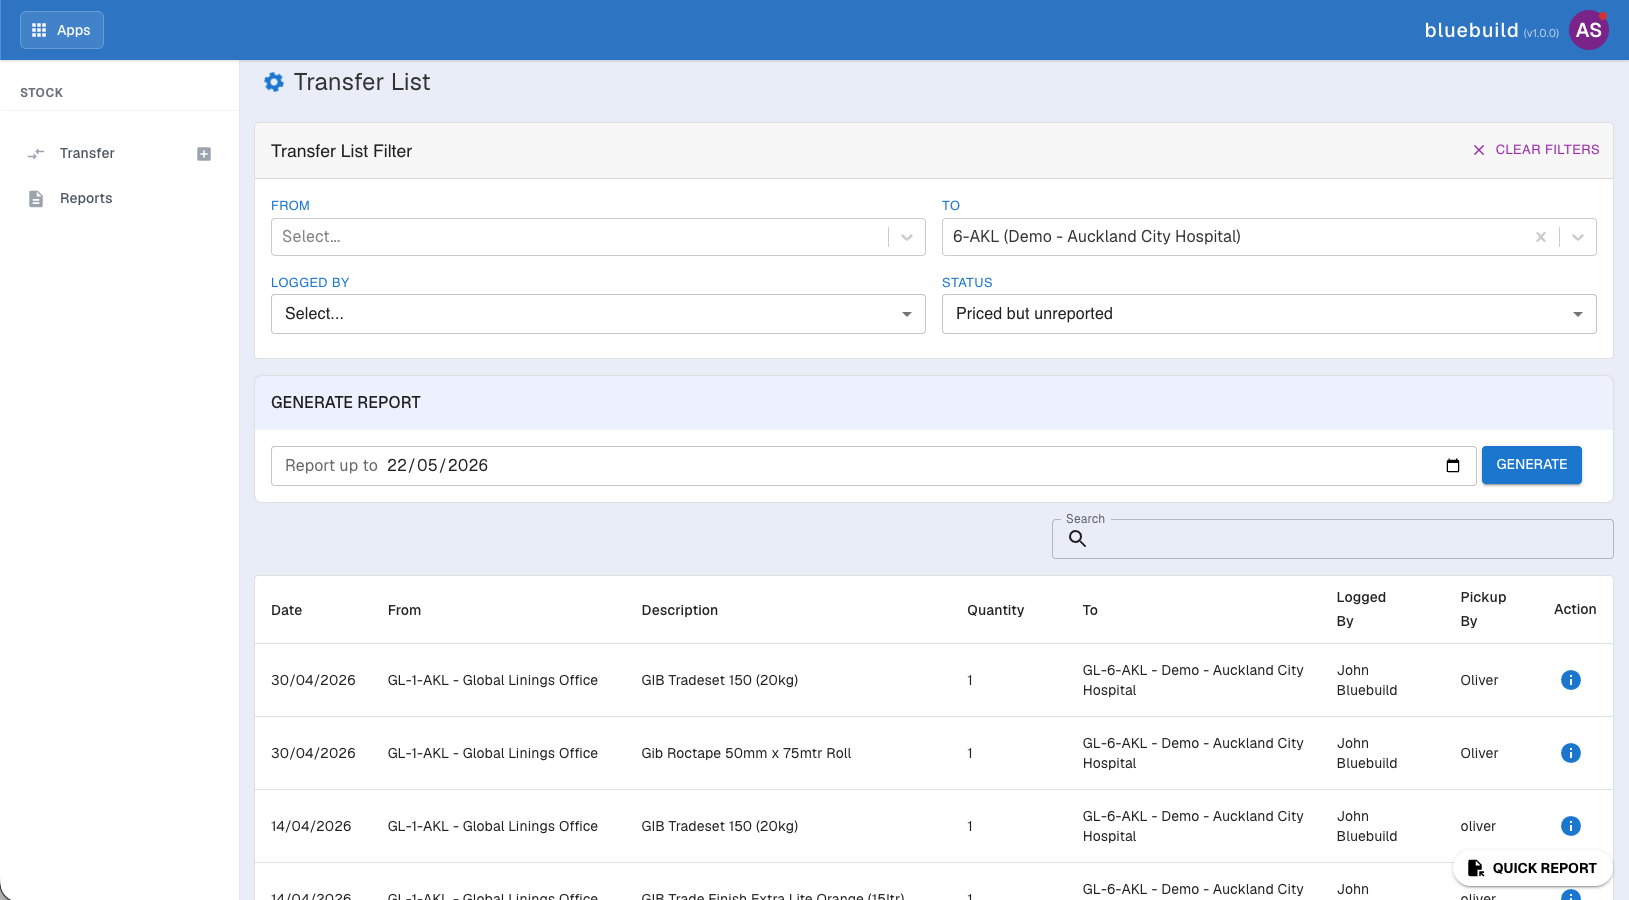
Task: Open the TO location combo box
Action: [1269, 237]
